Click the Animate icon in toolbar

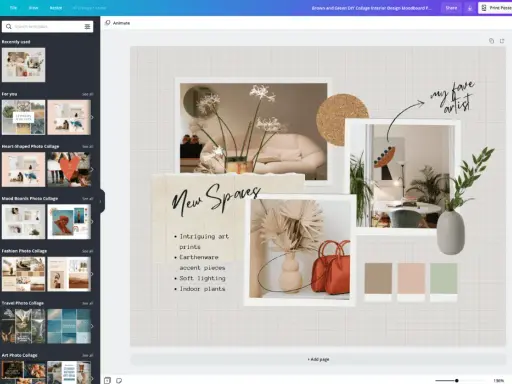click(x=108, y=23)
